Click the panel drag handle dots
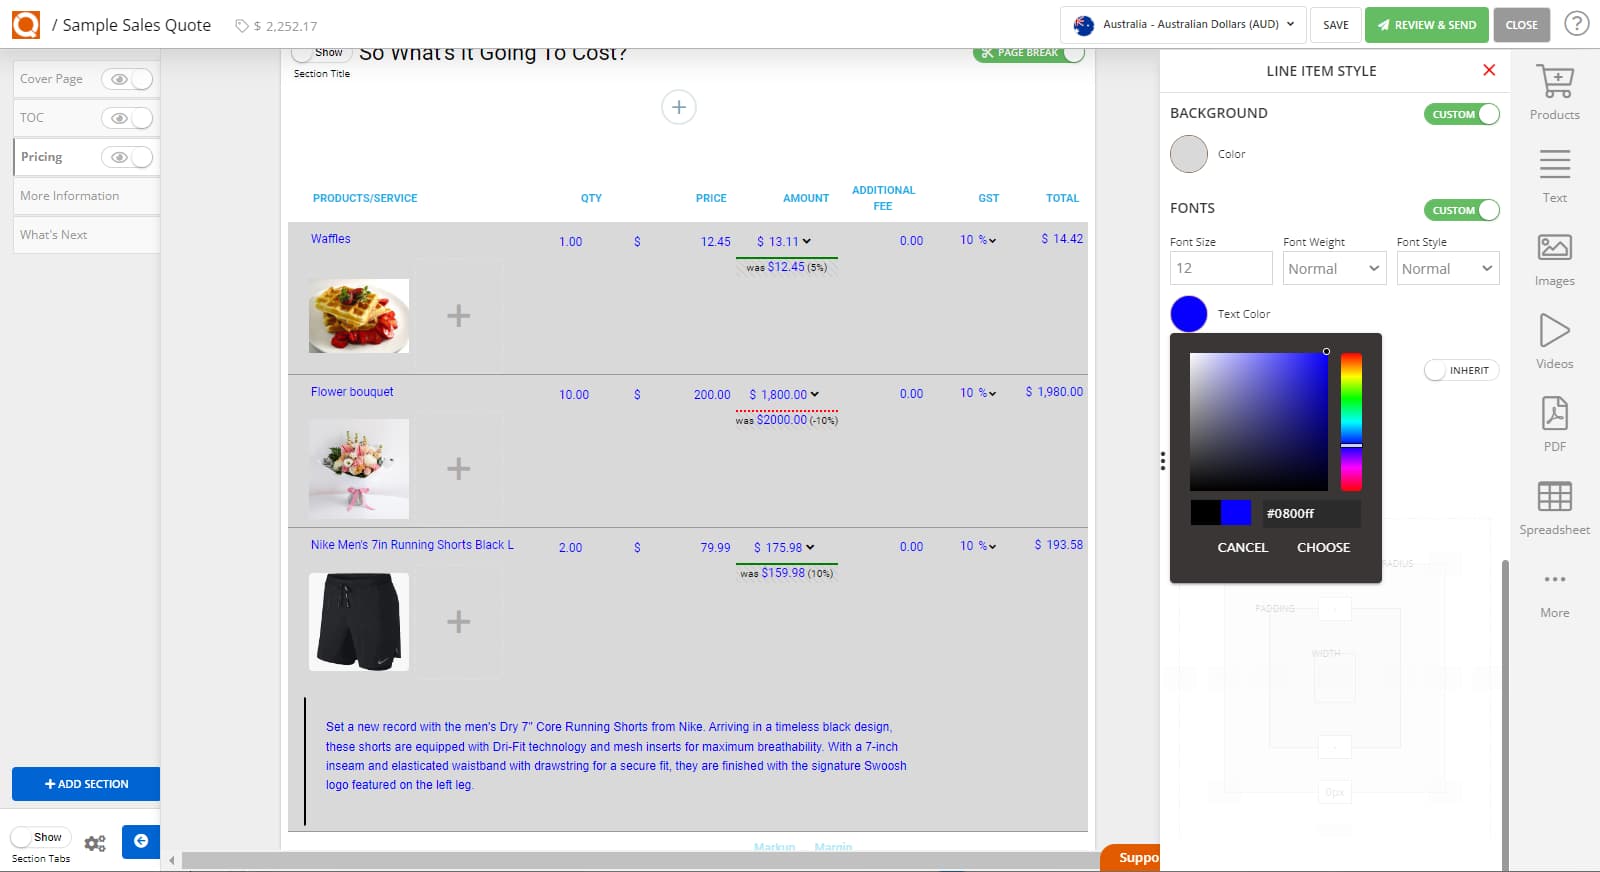Screen dimensions: 1600x872 click(x=1162, y=461)
